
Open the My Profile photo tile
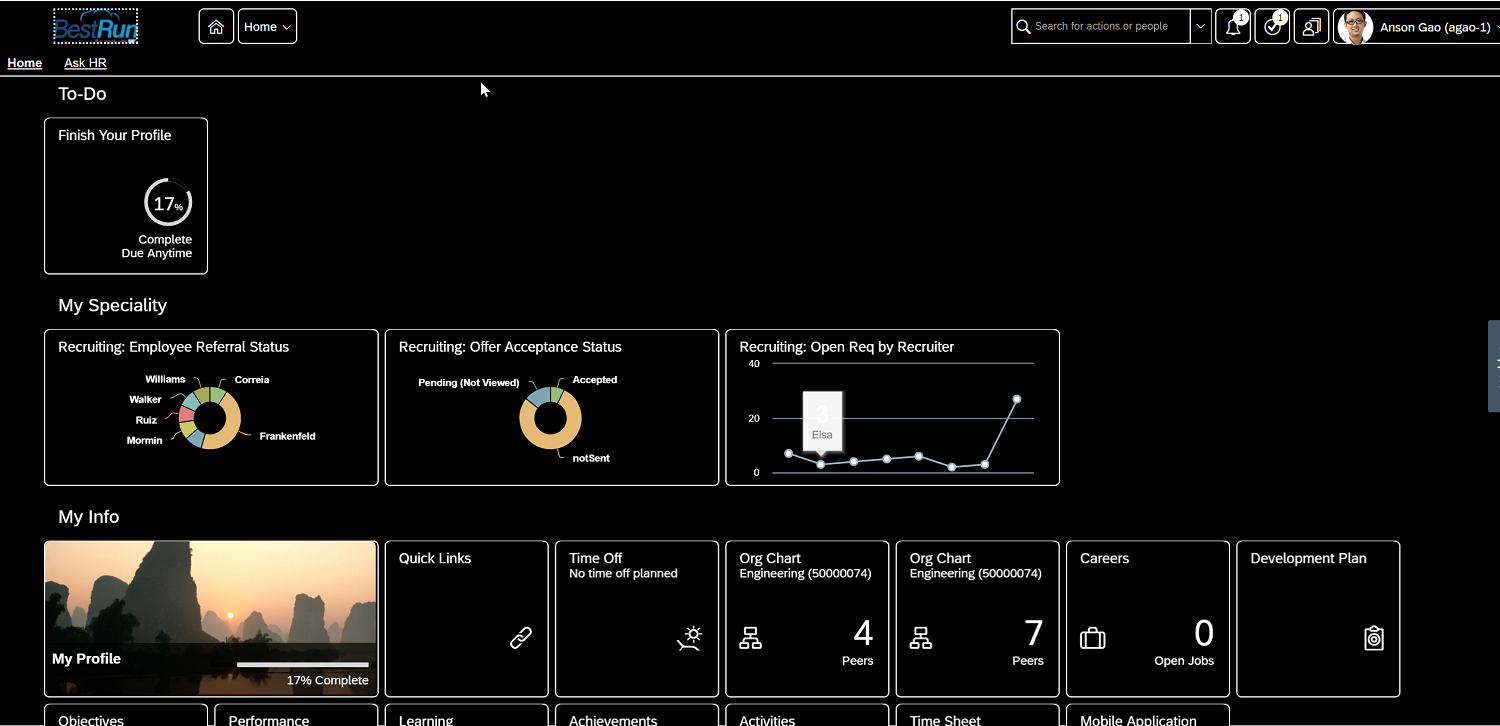pos(211,619)
